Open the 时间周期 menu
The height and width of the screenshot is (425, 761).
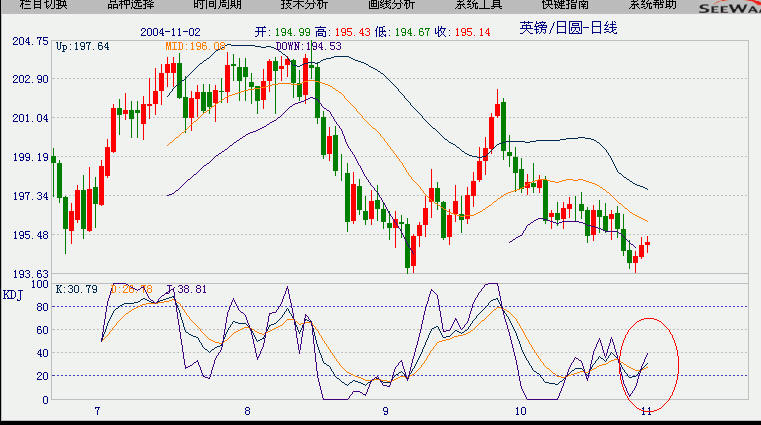click(217, 5)
